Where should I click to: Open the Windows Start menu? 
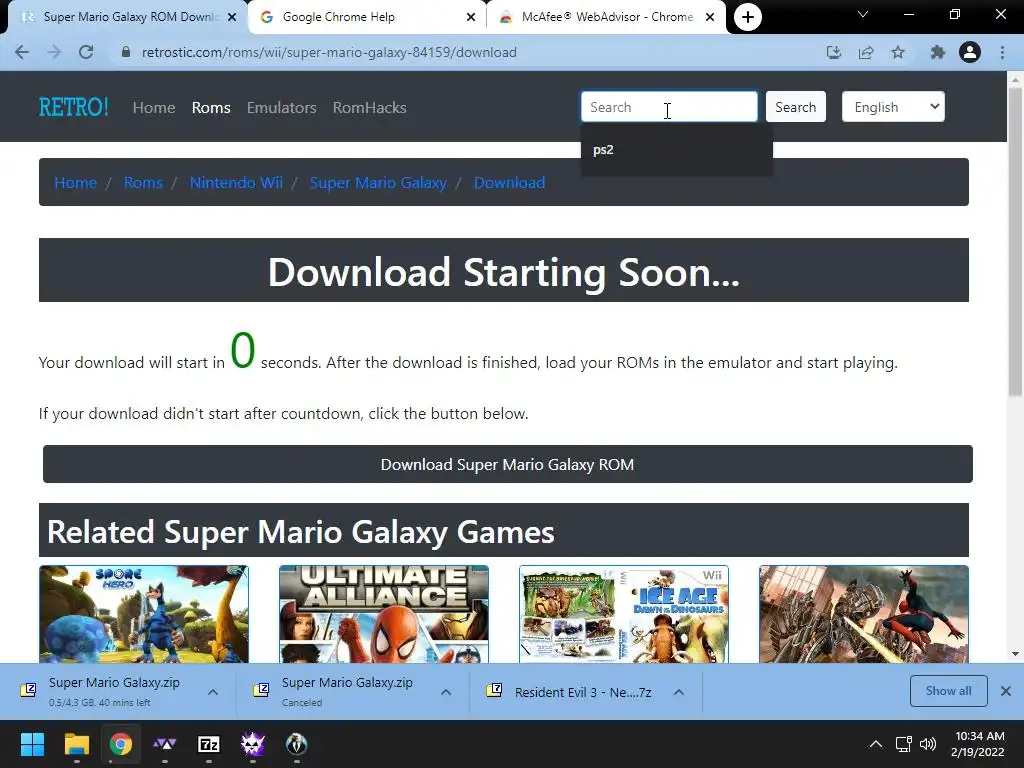(x=32, y=744)
